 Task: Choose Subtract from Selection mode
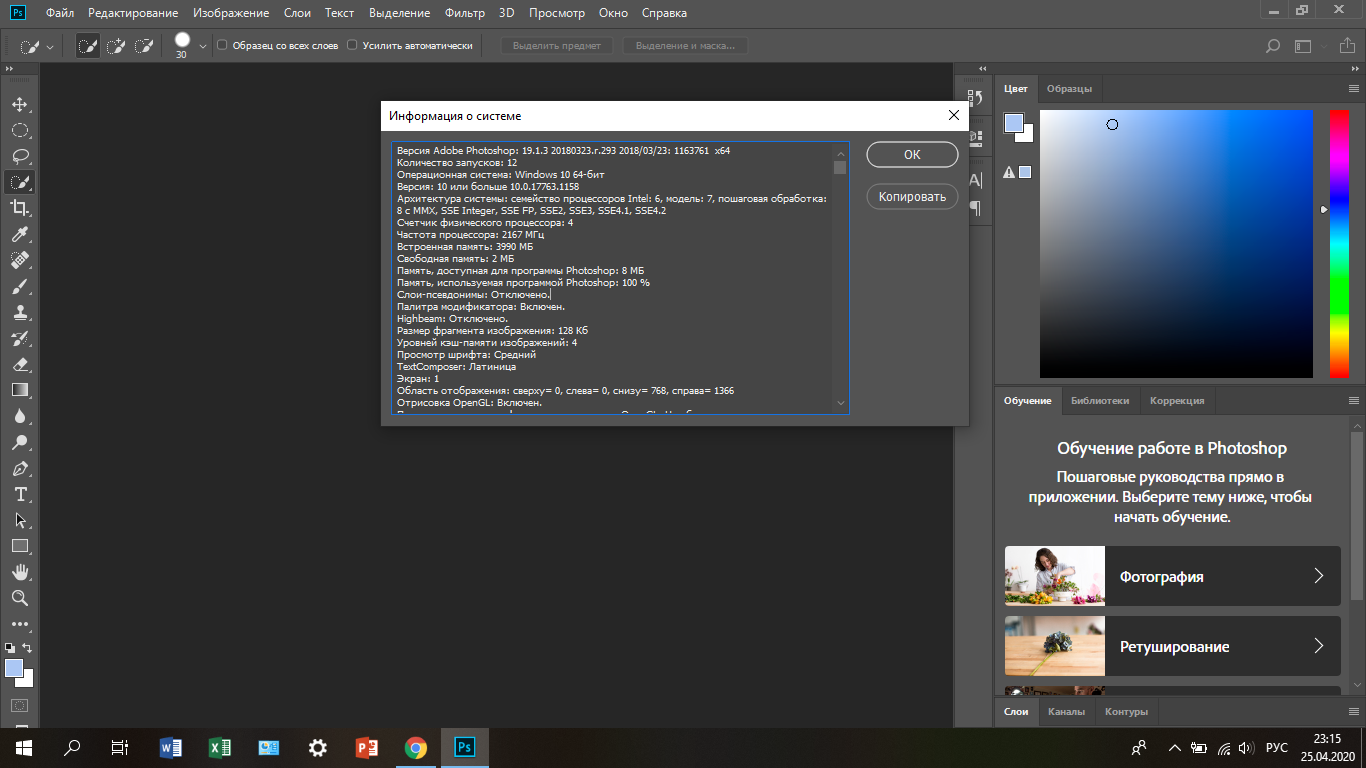tap(144, 46)
